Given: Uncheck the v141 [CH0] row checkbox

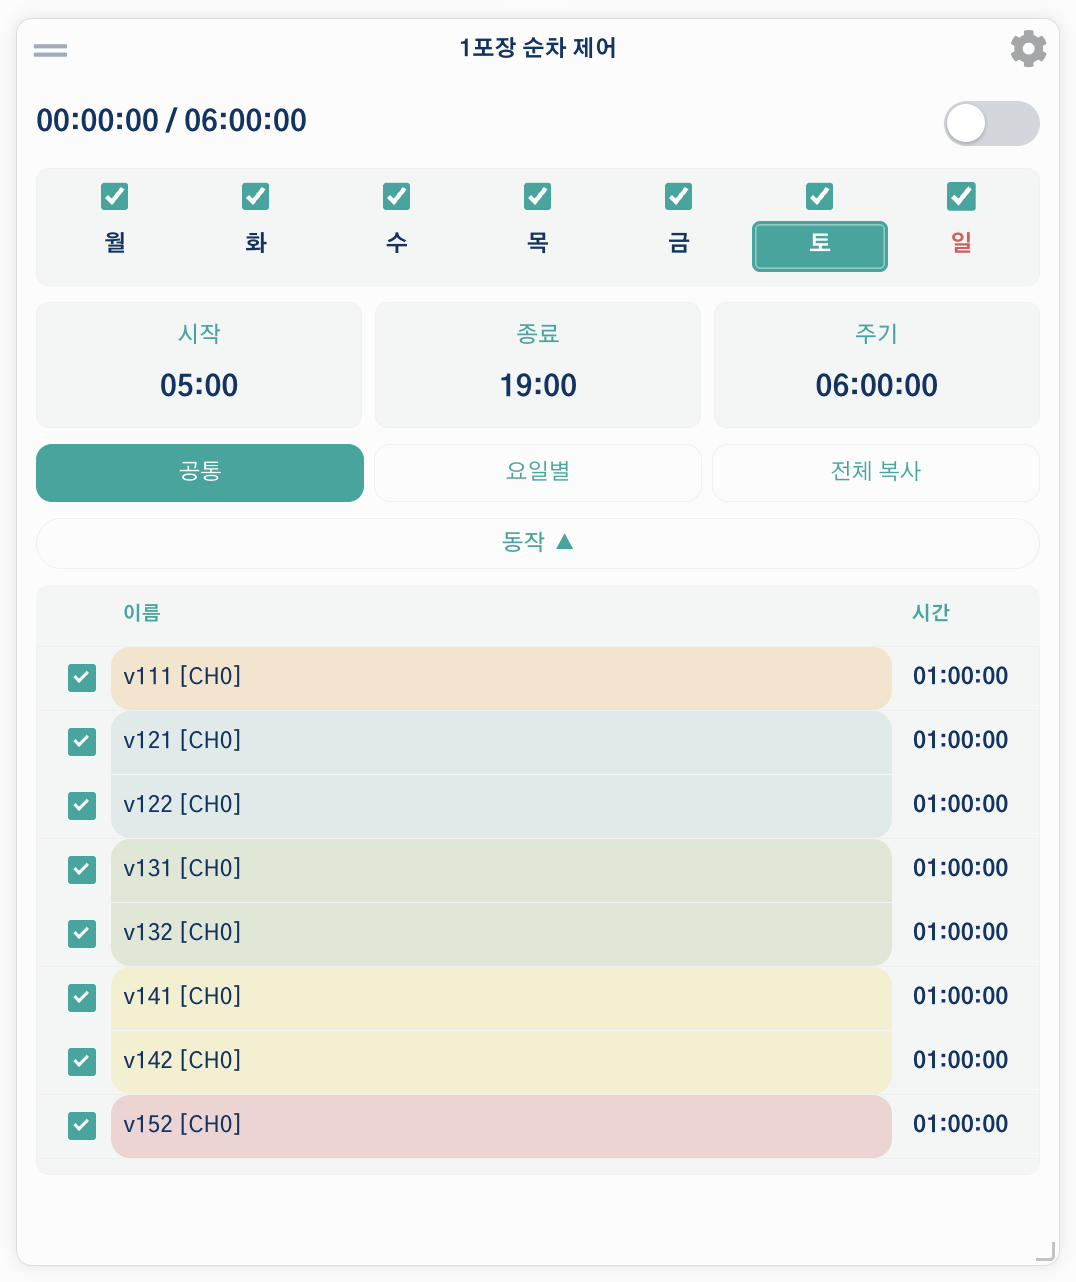Looking at the screenshot, I should (x=82, y=998).
